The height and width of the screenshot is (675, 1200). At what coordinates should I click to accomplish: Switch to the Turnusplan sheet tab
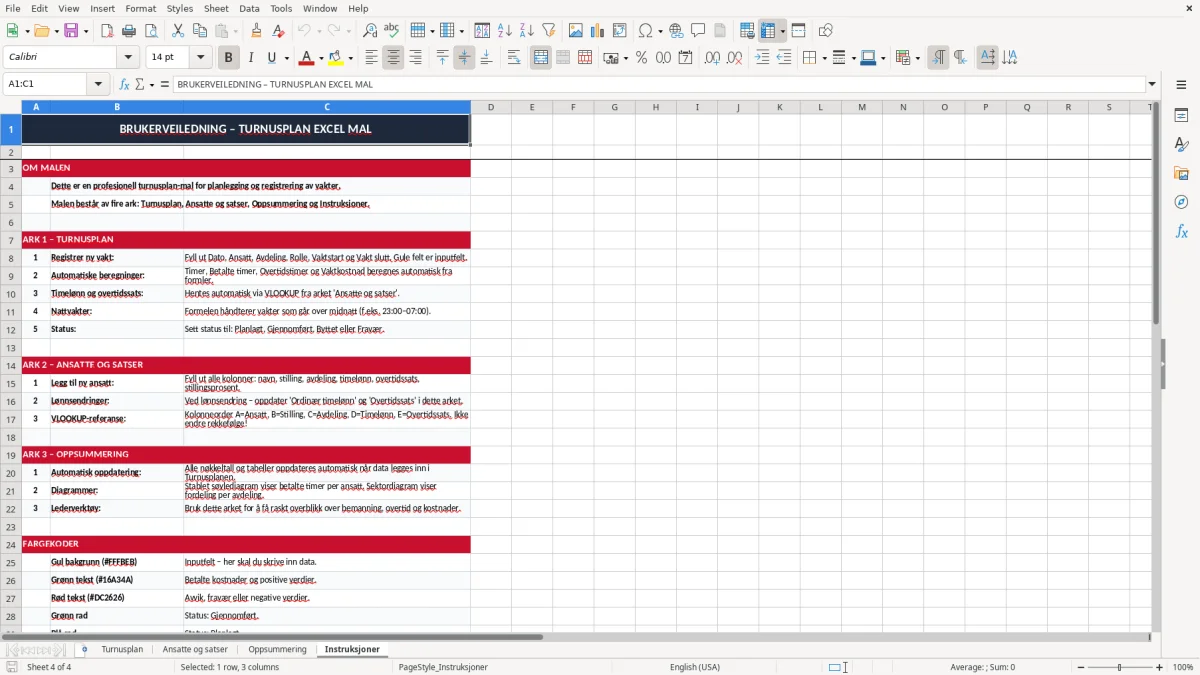tap(122, 649)
